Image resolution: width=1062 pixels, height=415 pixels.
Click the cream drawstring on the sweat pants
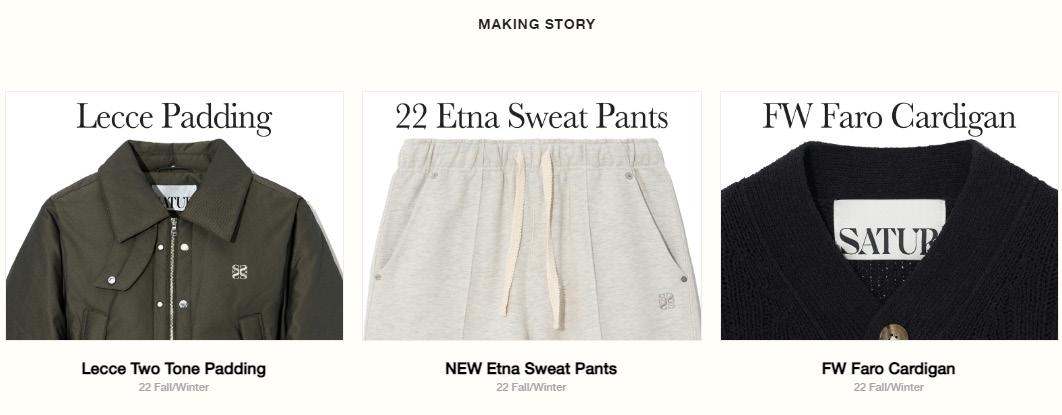point(532,239)
